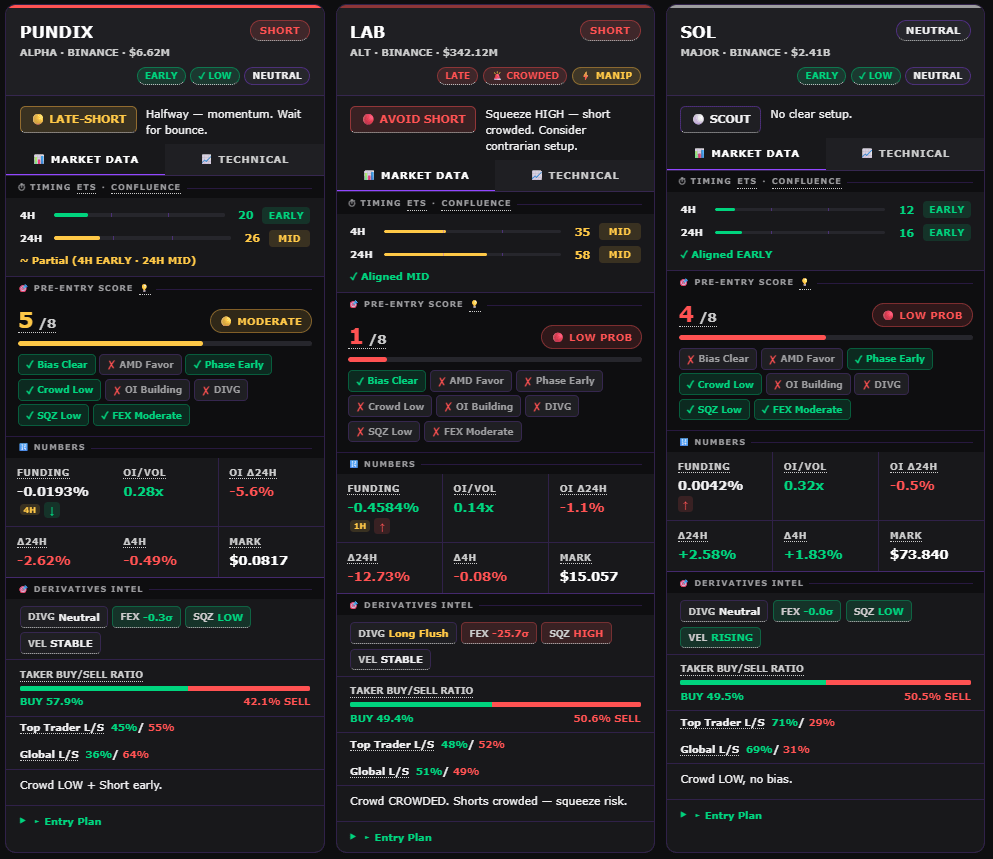993x859 pixels.
Task: Click the Pre-Entry Score target icon on PUNDIX
Action: coord(23,288)
